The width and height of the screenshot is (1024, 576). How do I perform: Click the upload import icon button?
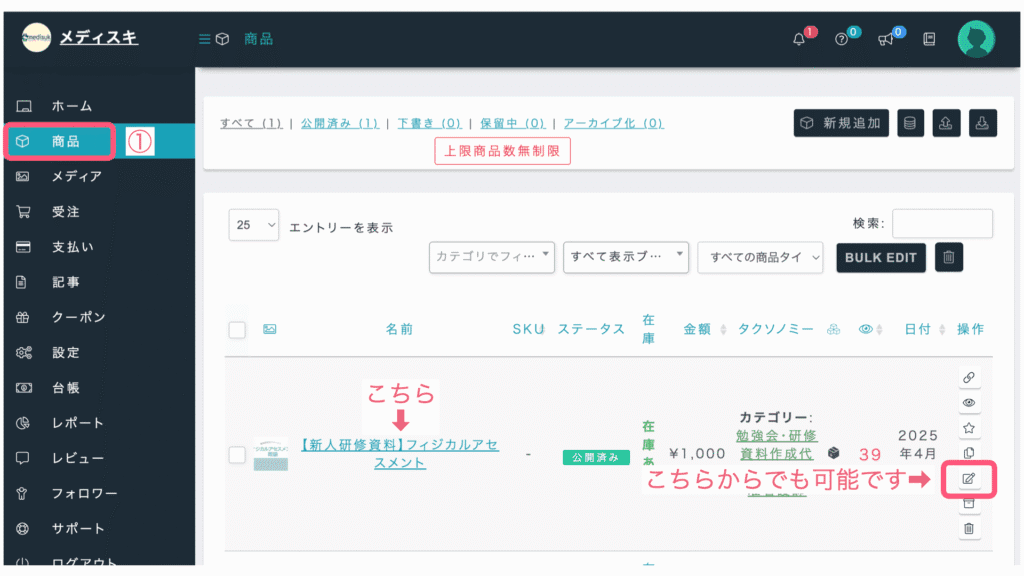(945, 123)
